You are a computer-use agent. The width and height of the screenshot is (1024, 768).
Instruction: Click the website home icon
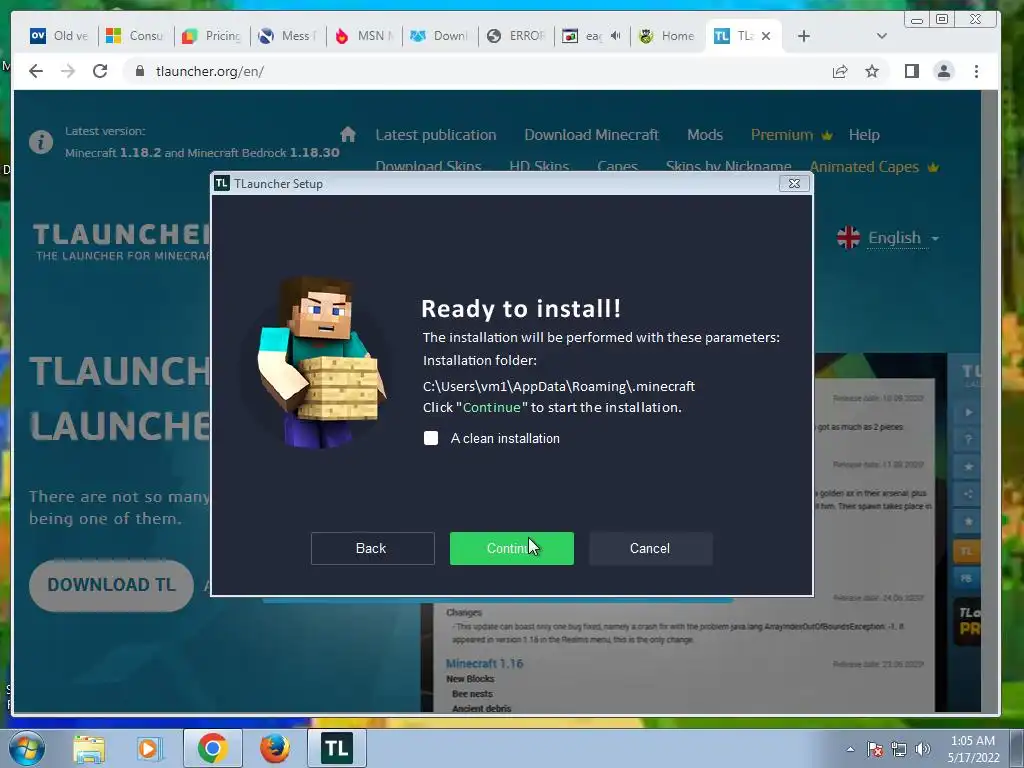click(348, 135)
